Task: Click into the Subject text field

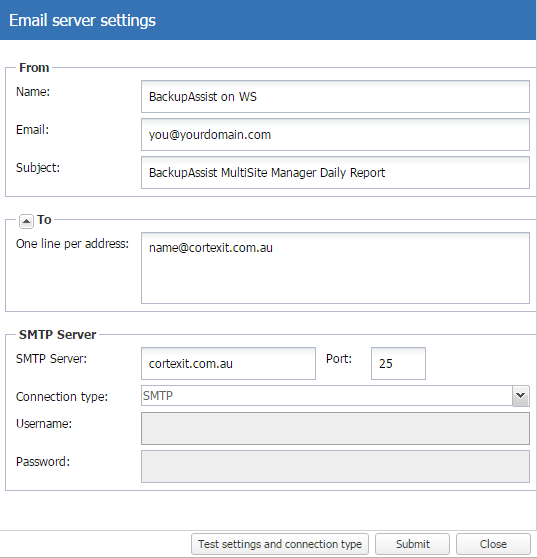Action: tap(335, 173)
